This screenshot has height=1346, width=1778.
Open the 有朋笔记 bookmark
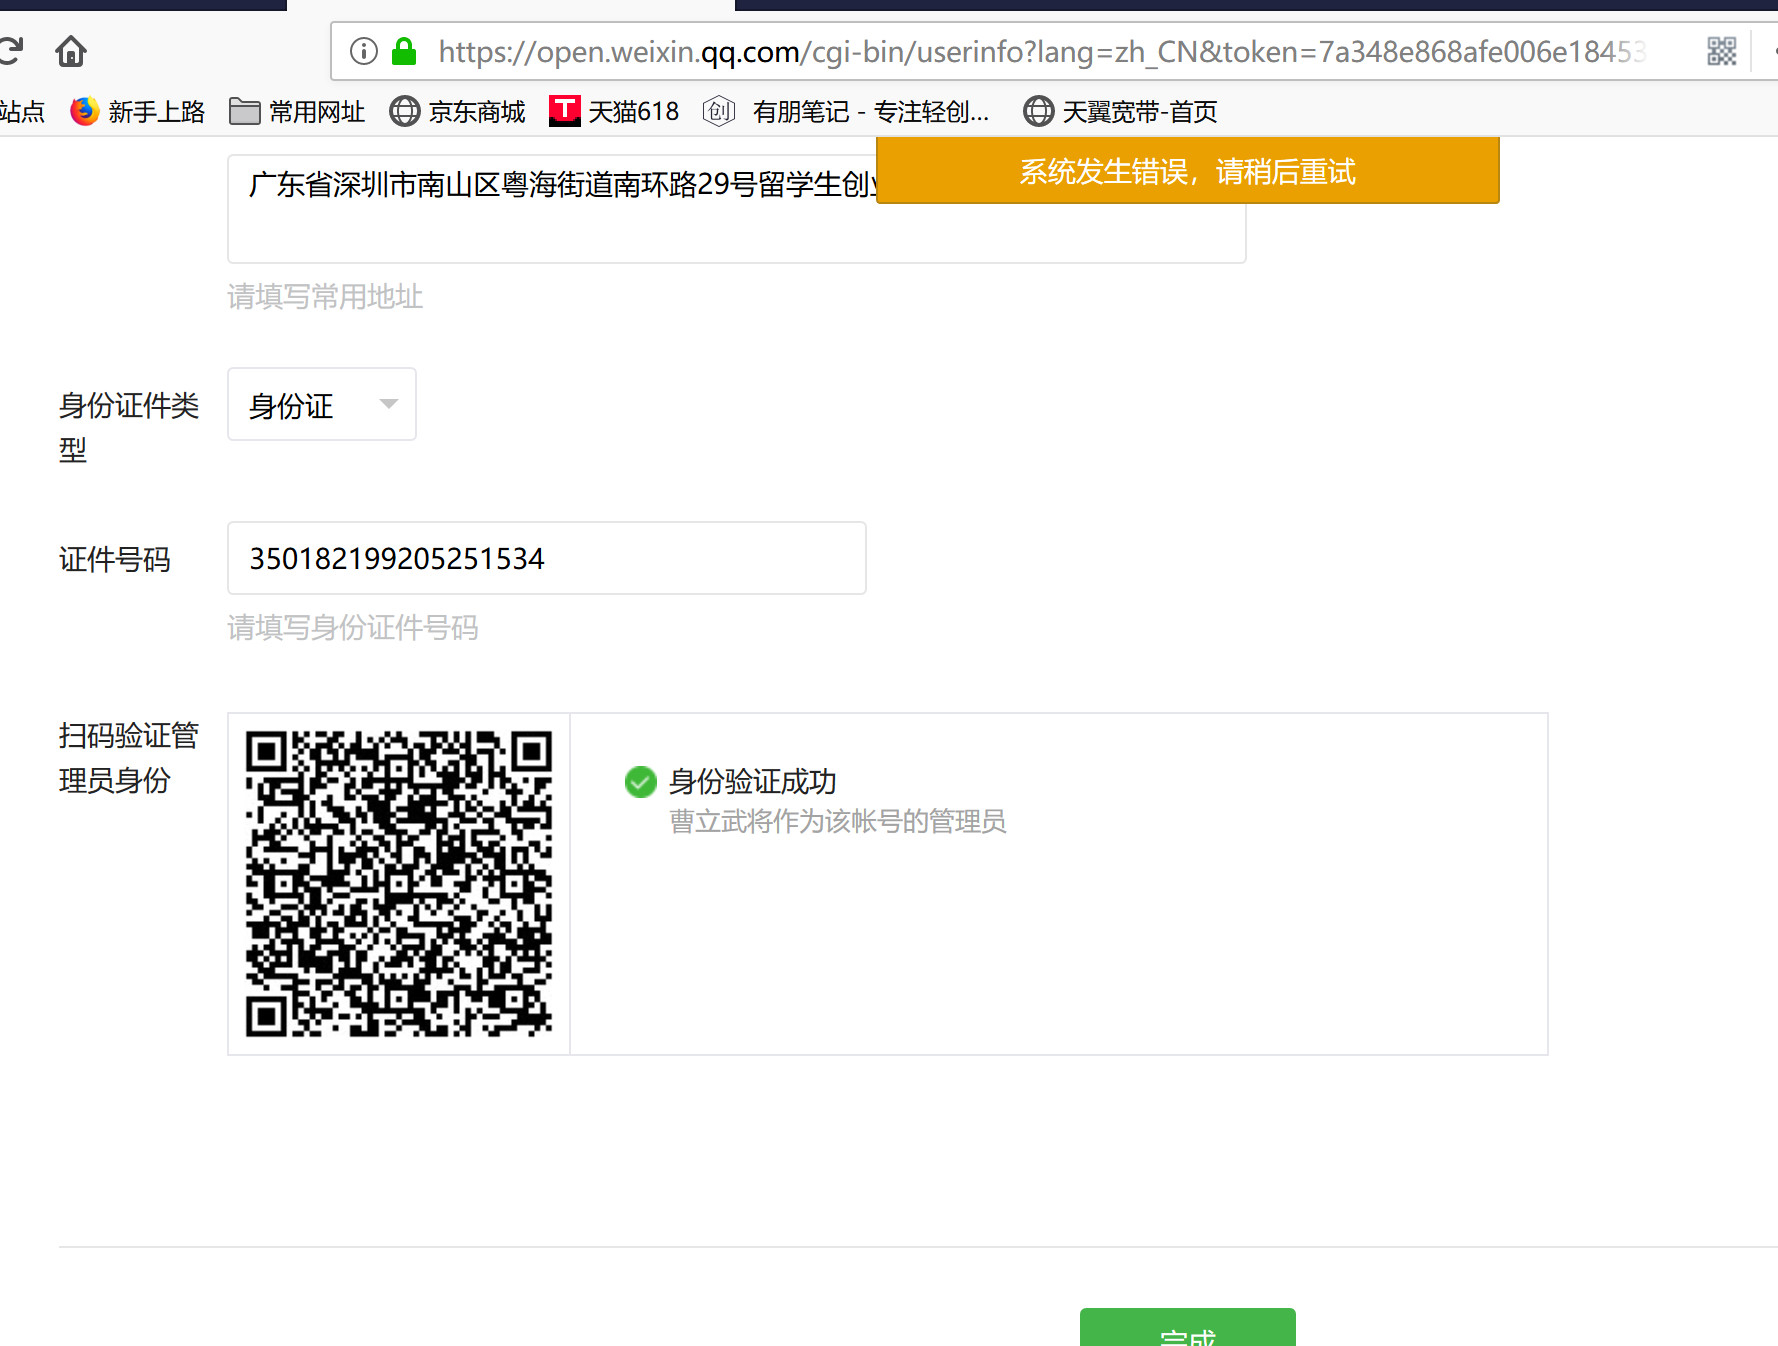846,111
